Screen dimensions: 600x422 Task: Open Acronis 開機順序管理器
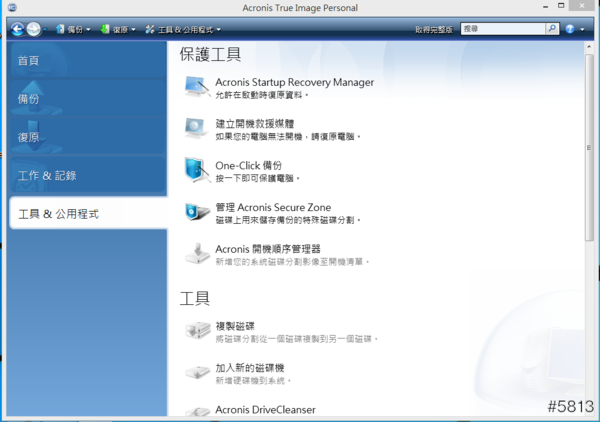click(x=268, y=249)
